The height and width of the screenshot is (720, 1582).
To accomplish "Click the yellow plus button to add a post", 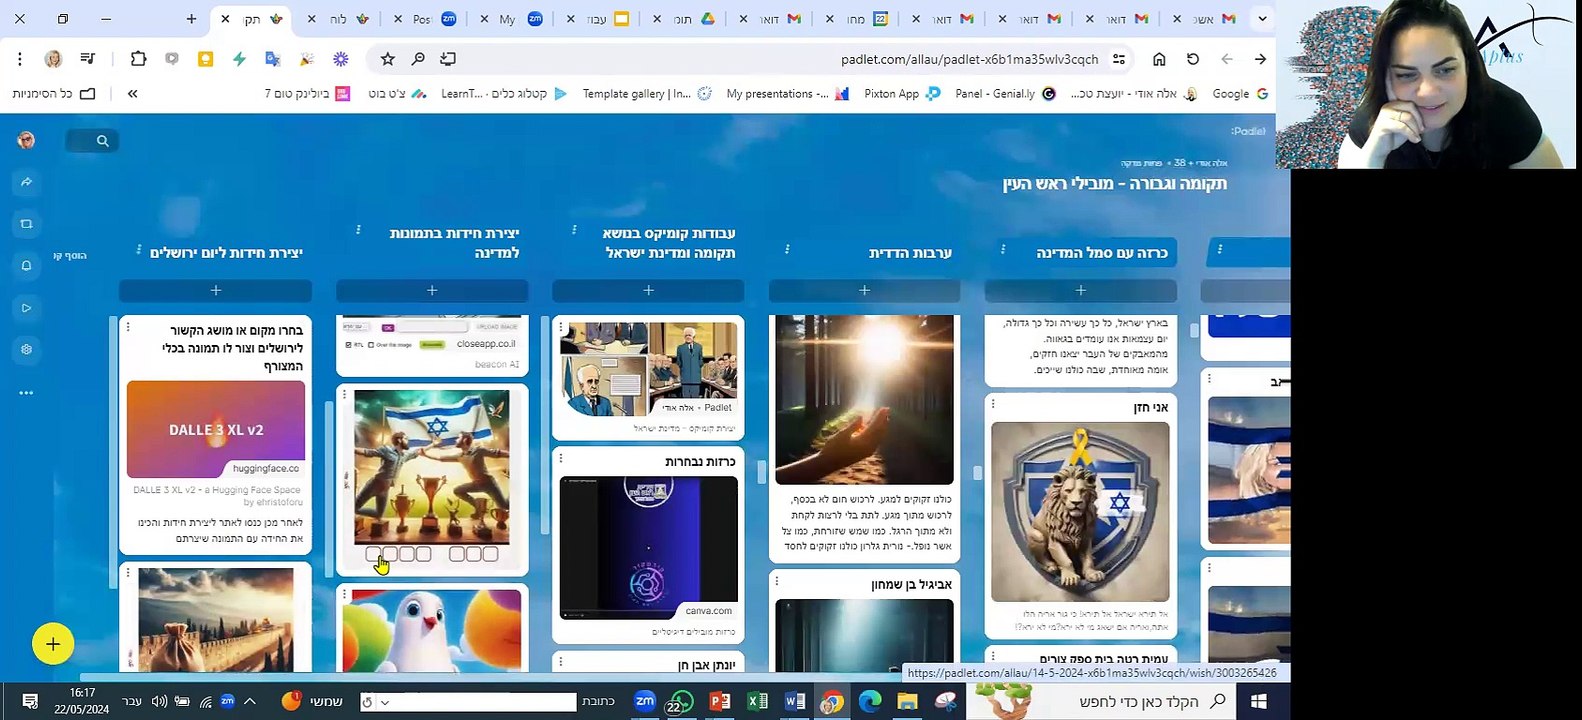I will point(53,644).
